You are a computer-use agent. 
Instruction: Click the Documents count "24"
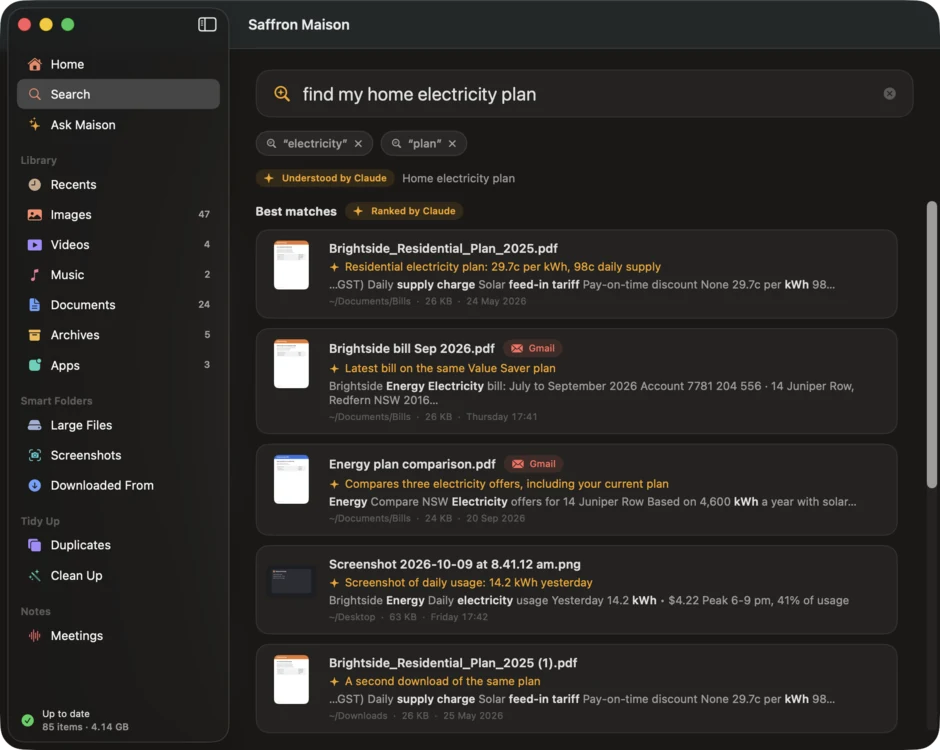pyautogui.click(x=204, y=304)
